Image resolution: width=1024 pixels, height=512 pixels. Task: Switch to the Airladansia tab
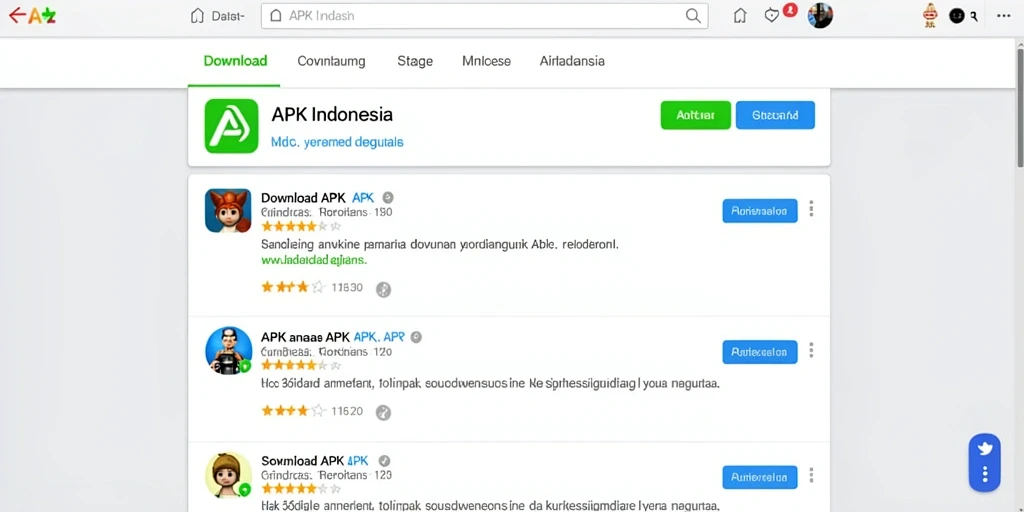click(572, 61)
